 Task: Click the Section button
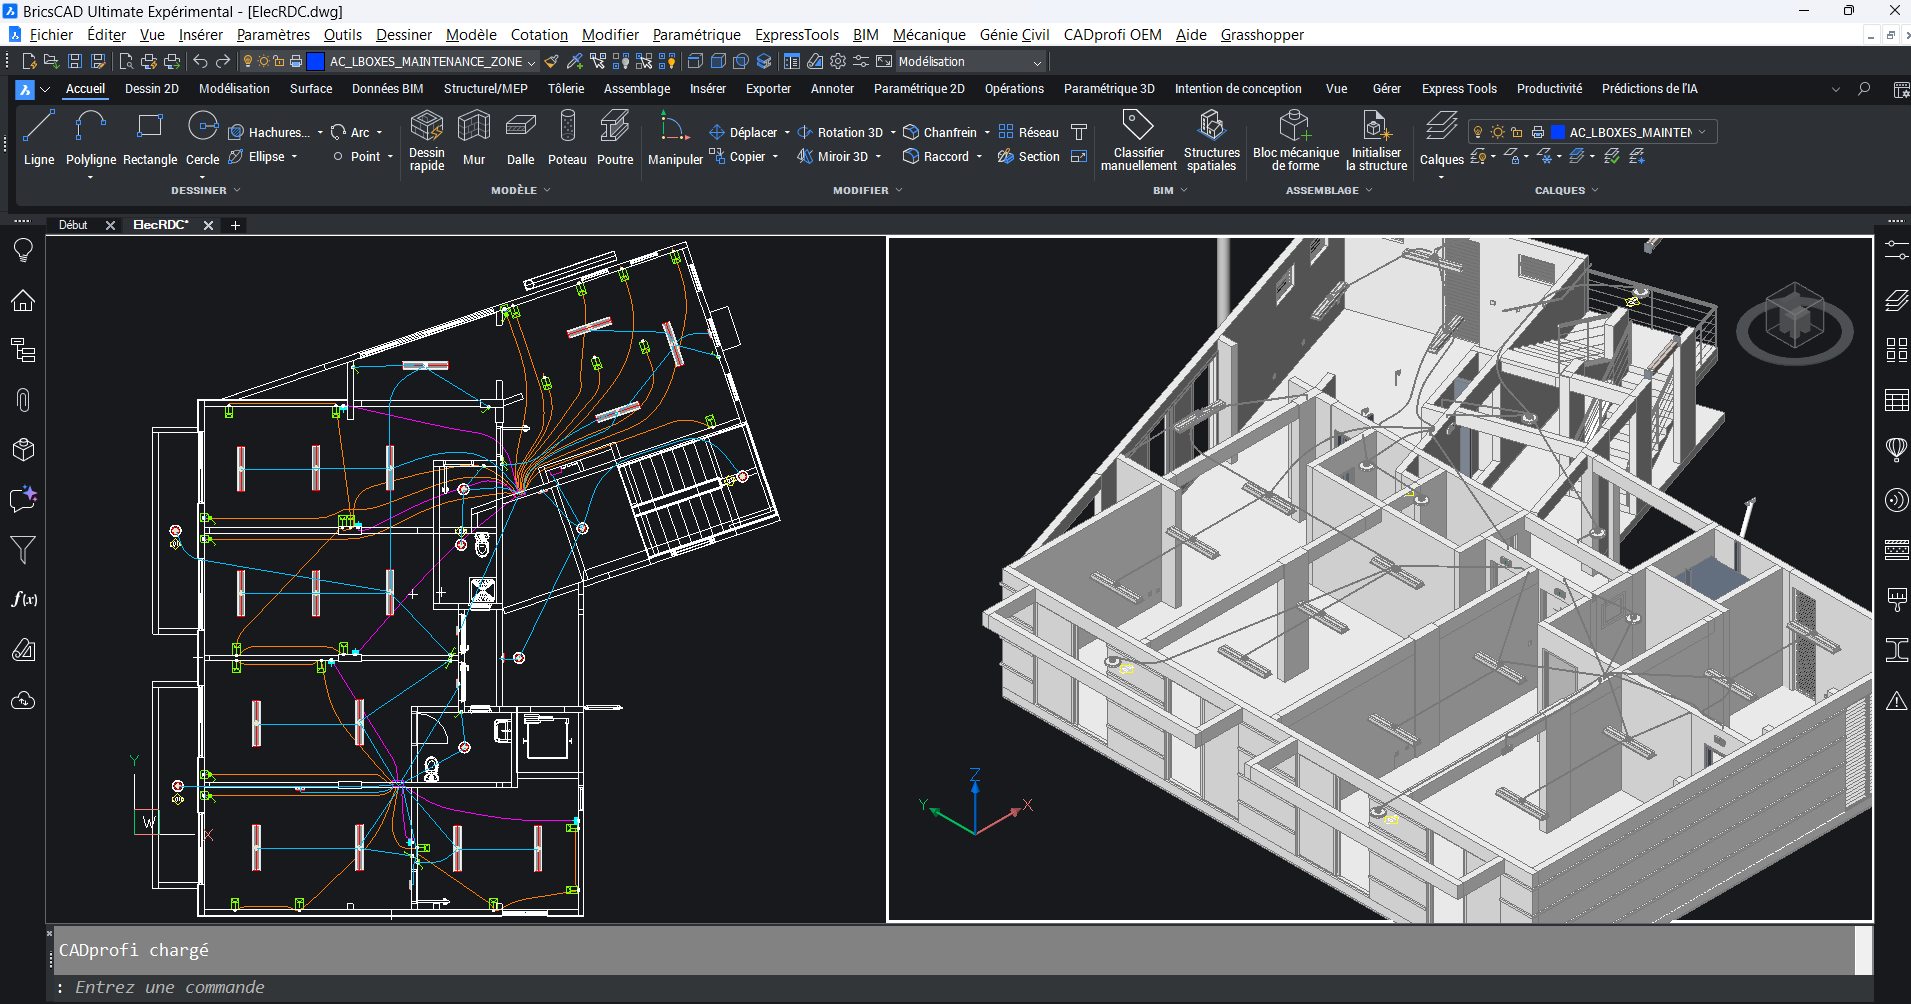coord(1028,157)
